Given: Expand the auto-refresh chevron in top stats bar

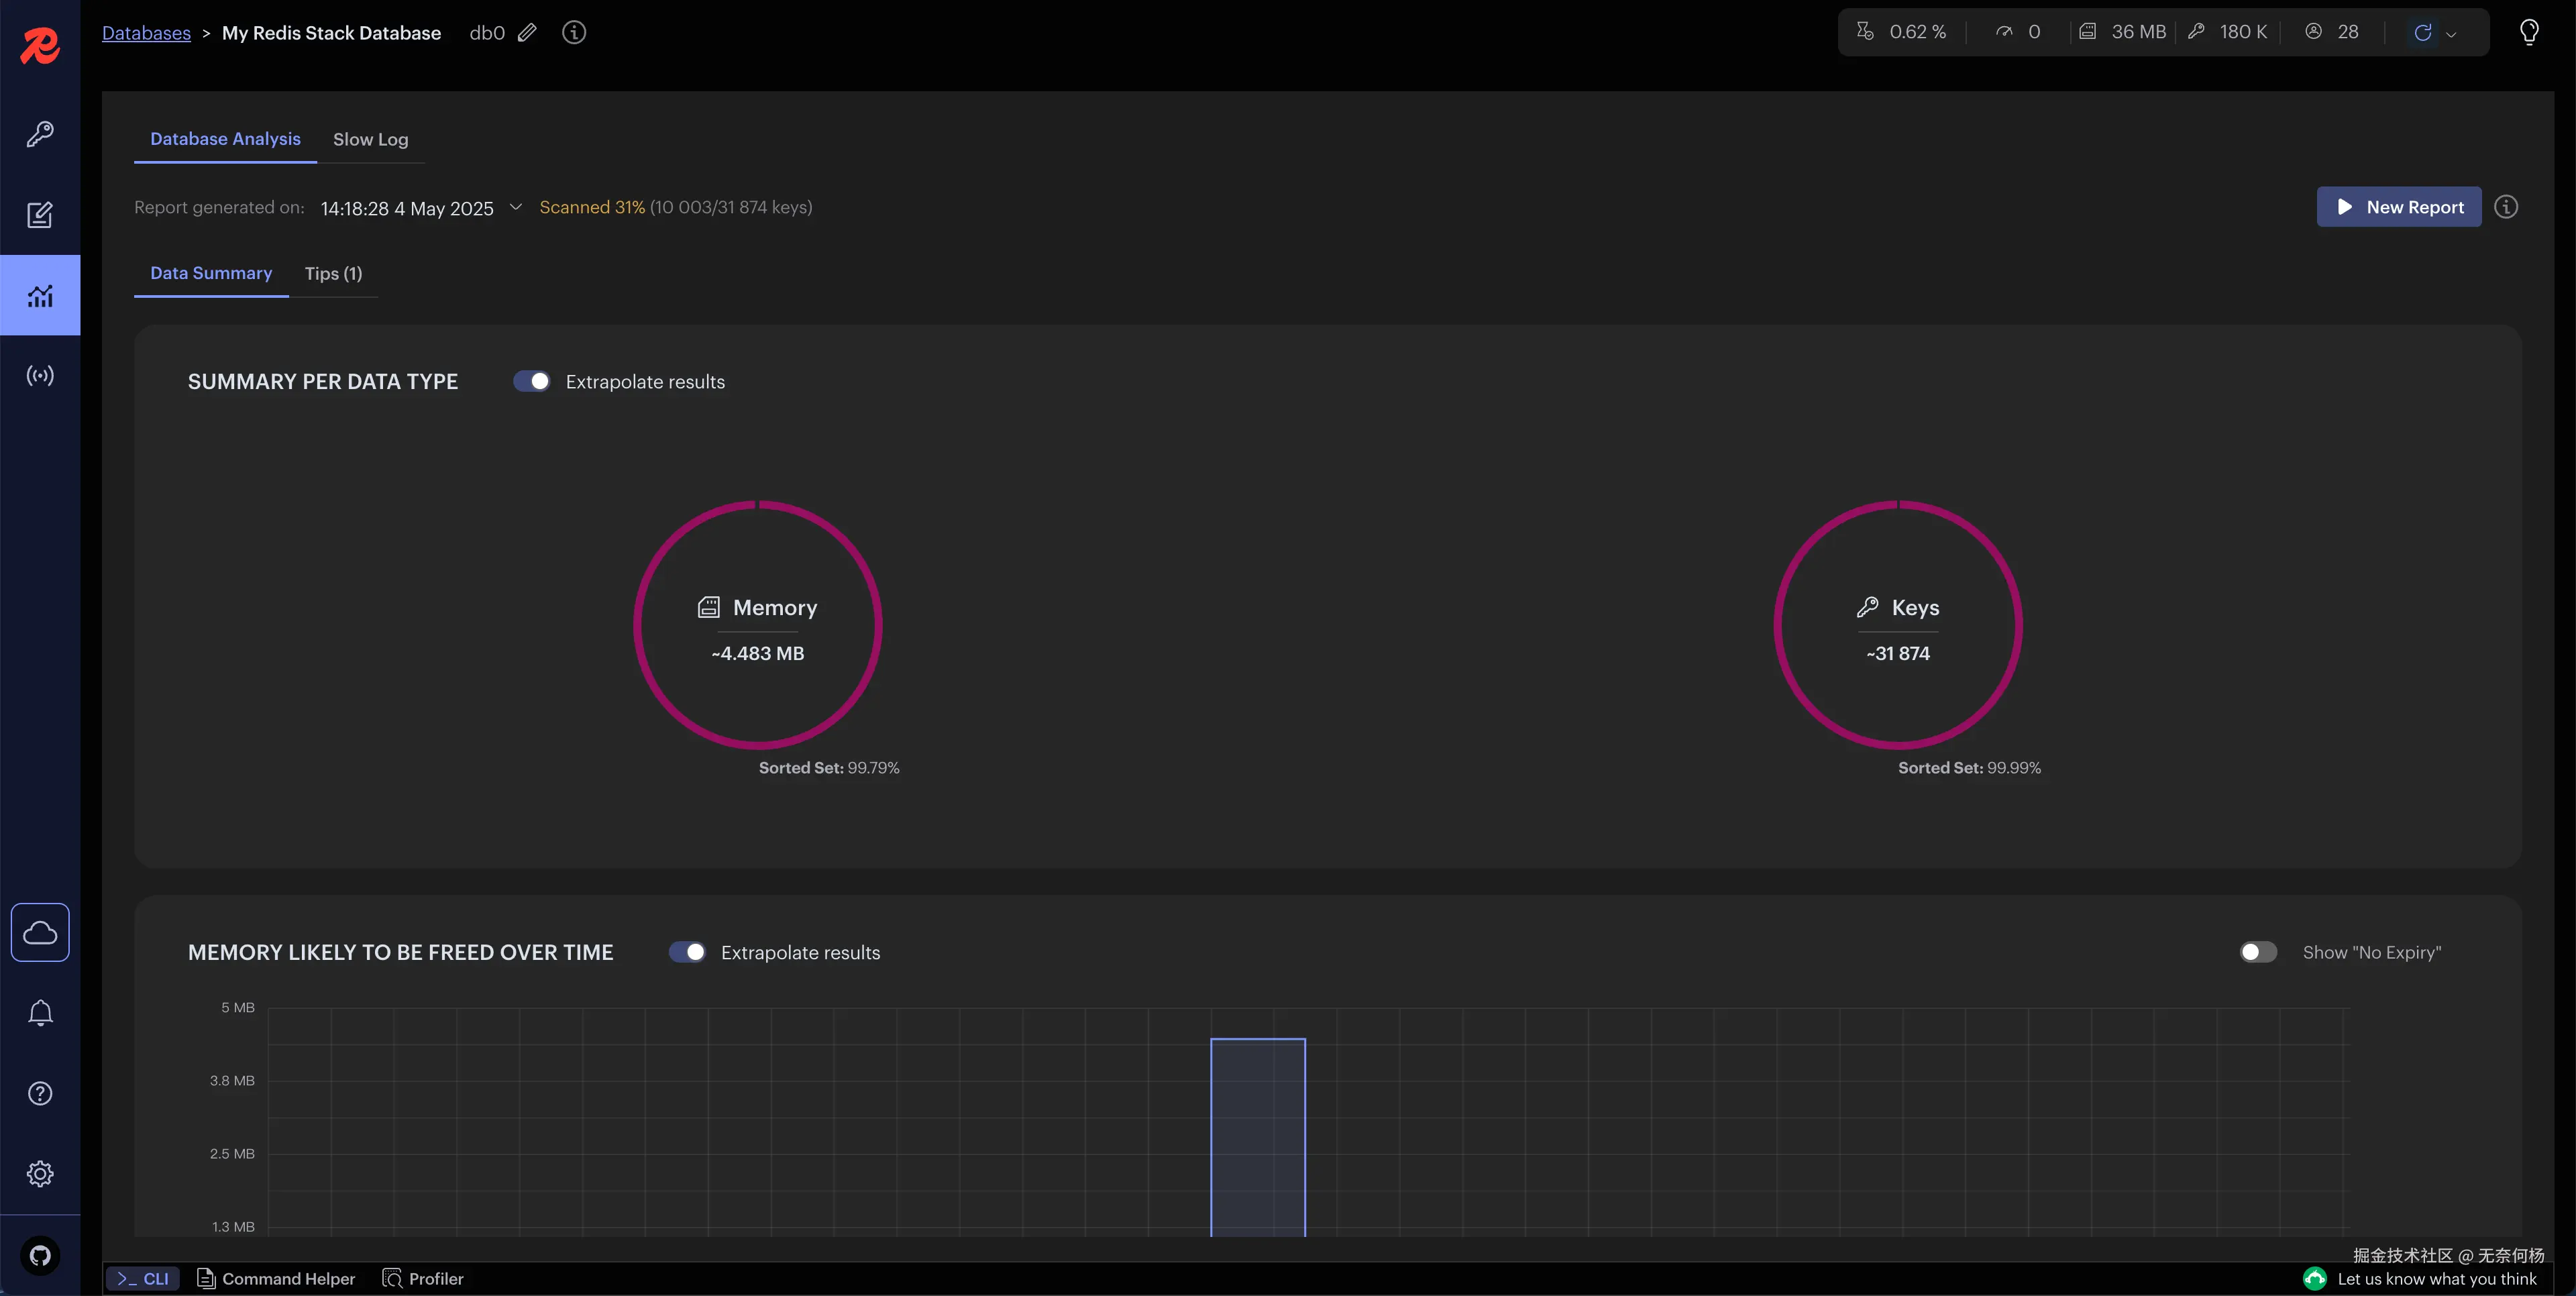Looking at the screenshot, I should tap(2451, 33).
